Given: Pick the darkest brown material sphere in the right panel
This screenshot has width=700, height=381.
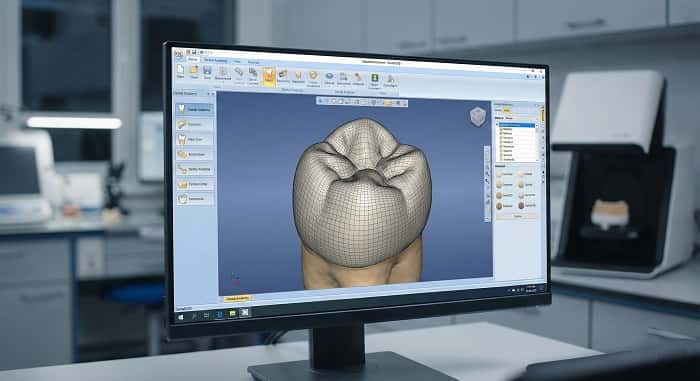Looking at the screenshot, I should point(521,206).
